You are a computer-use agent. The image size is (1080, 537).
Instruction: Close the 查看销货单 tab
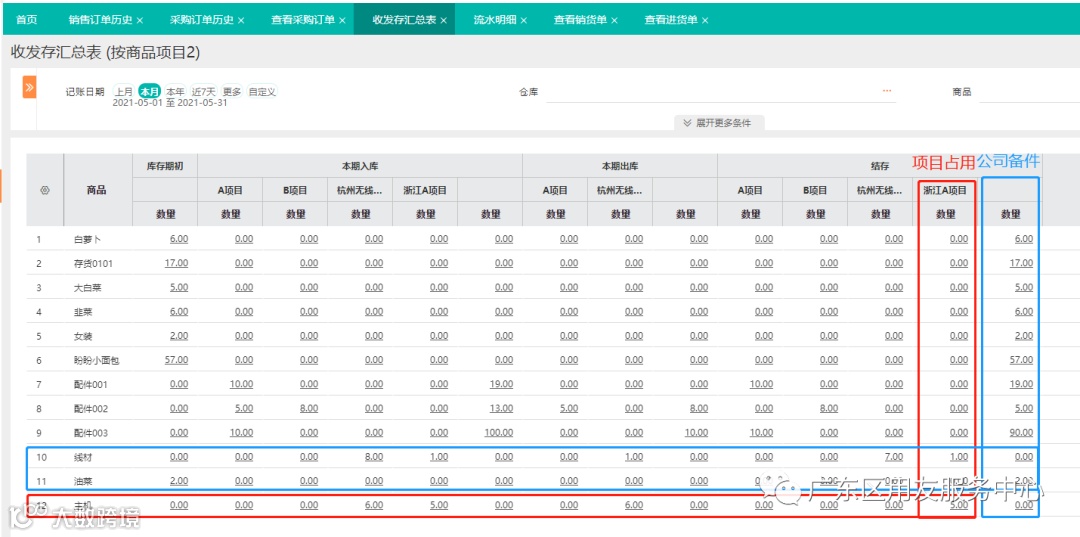pos(614,20)
